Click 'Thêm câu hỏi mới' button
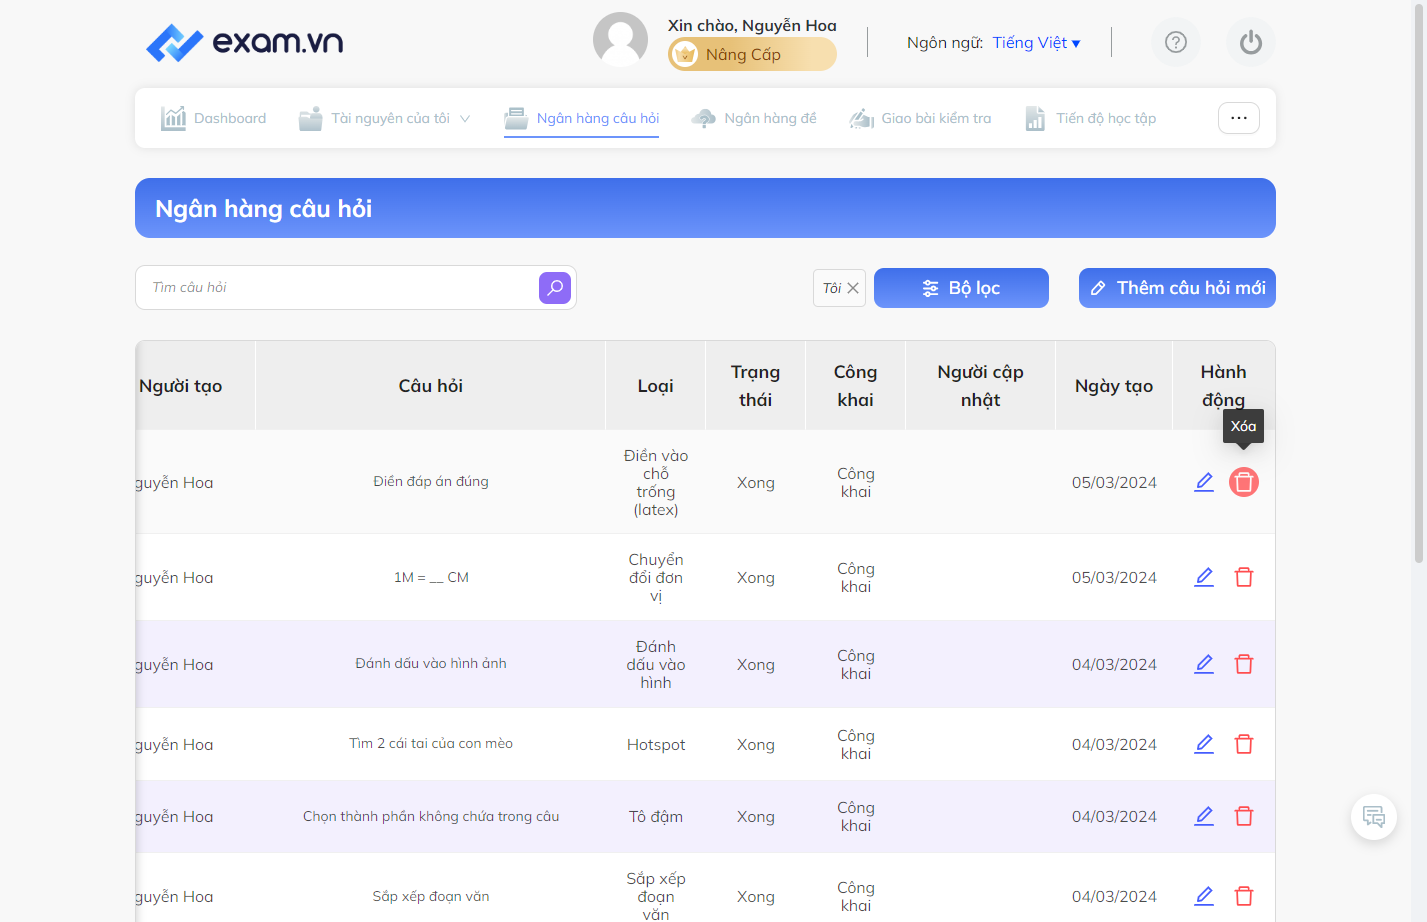The width and height of the screenshot is (1427, 922). click(x=1177, y=288)
